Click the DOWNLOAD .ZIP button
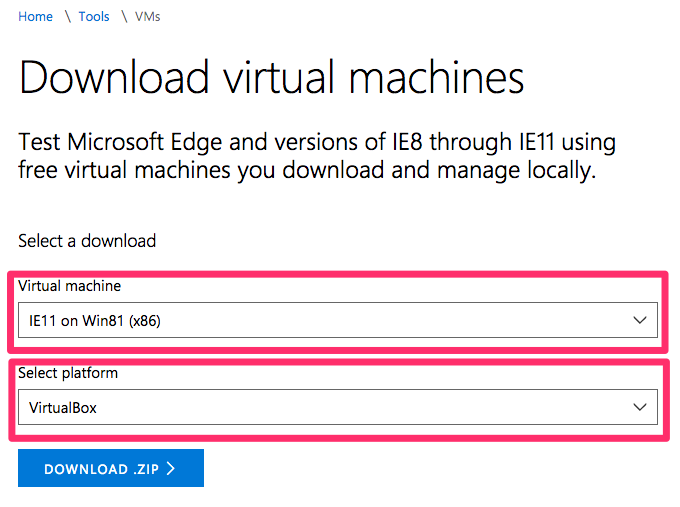Screen dimensions: 680x507 [x=111, y=468]
